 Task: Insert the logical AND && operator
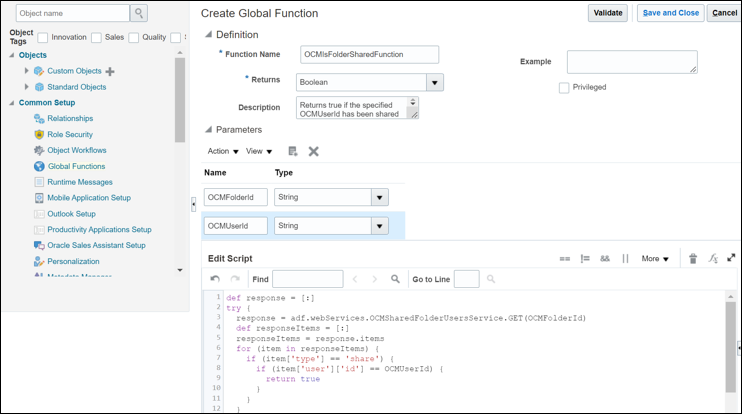point(605,258)
